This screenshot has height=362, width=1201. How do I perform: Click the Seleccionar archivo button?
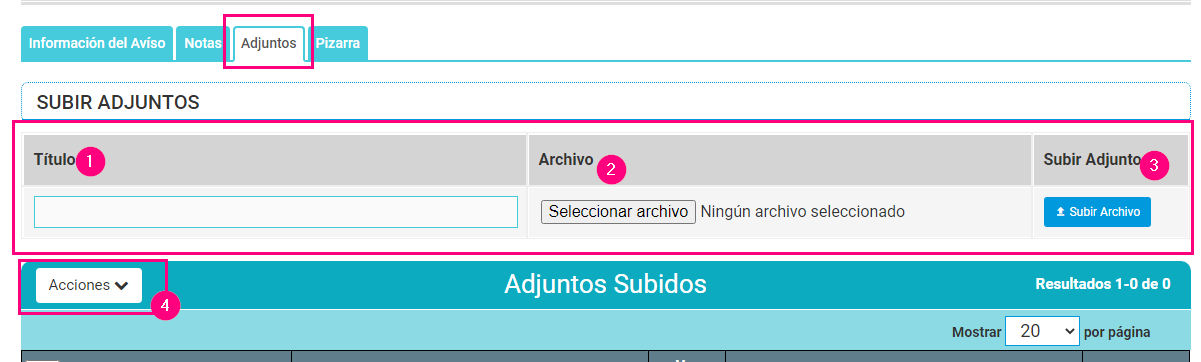618,212
